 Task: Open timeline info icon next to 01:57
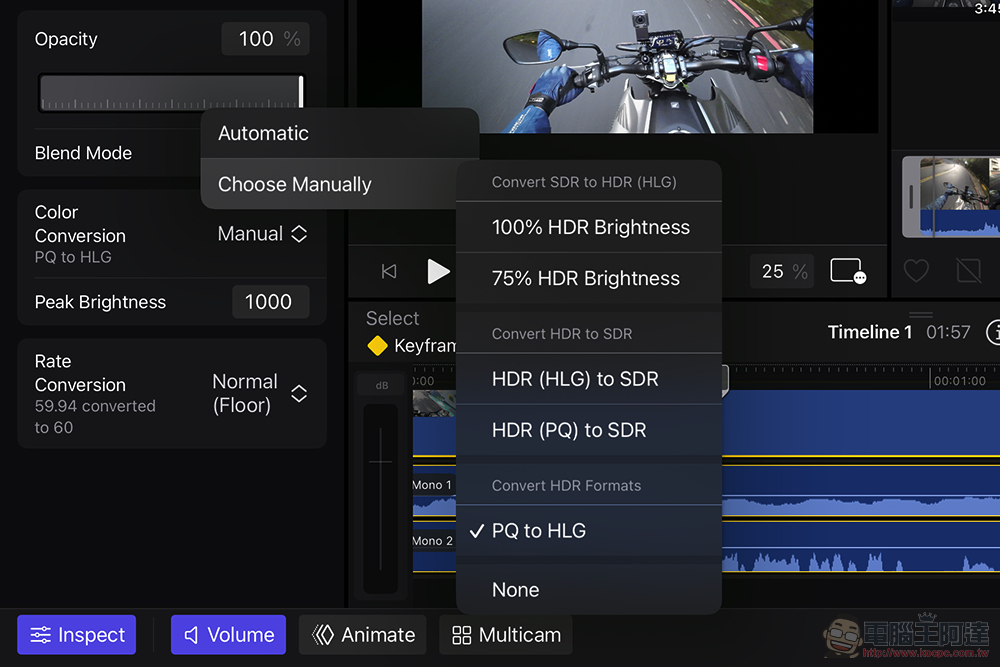993,332
